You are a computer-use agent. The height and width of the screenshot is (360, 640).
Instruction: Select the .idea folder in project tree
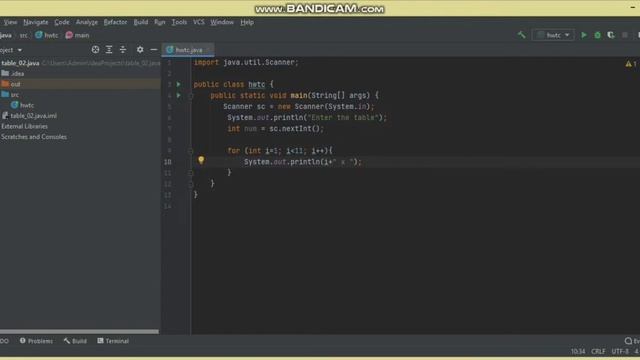[17, 73]
